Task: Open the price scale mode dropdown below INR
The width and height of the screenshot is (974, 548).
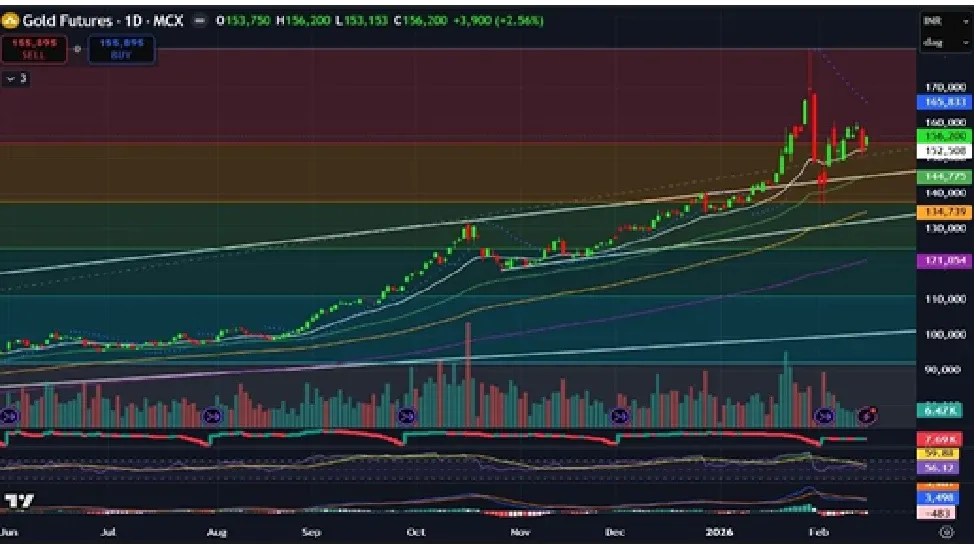Action: [945, 42]
